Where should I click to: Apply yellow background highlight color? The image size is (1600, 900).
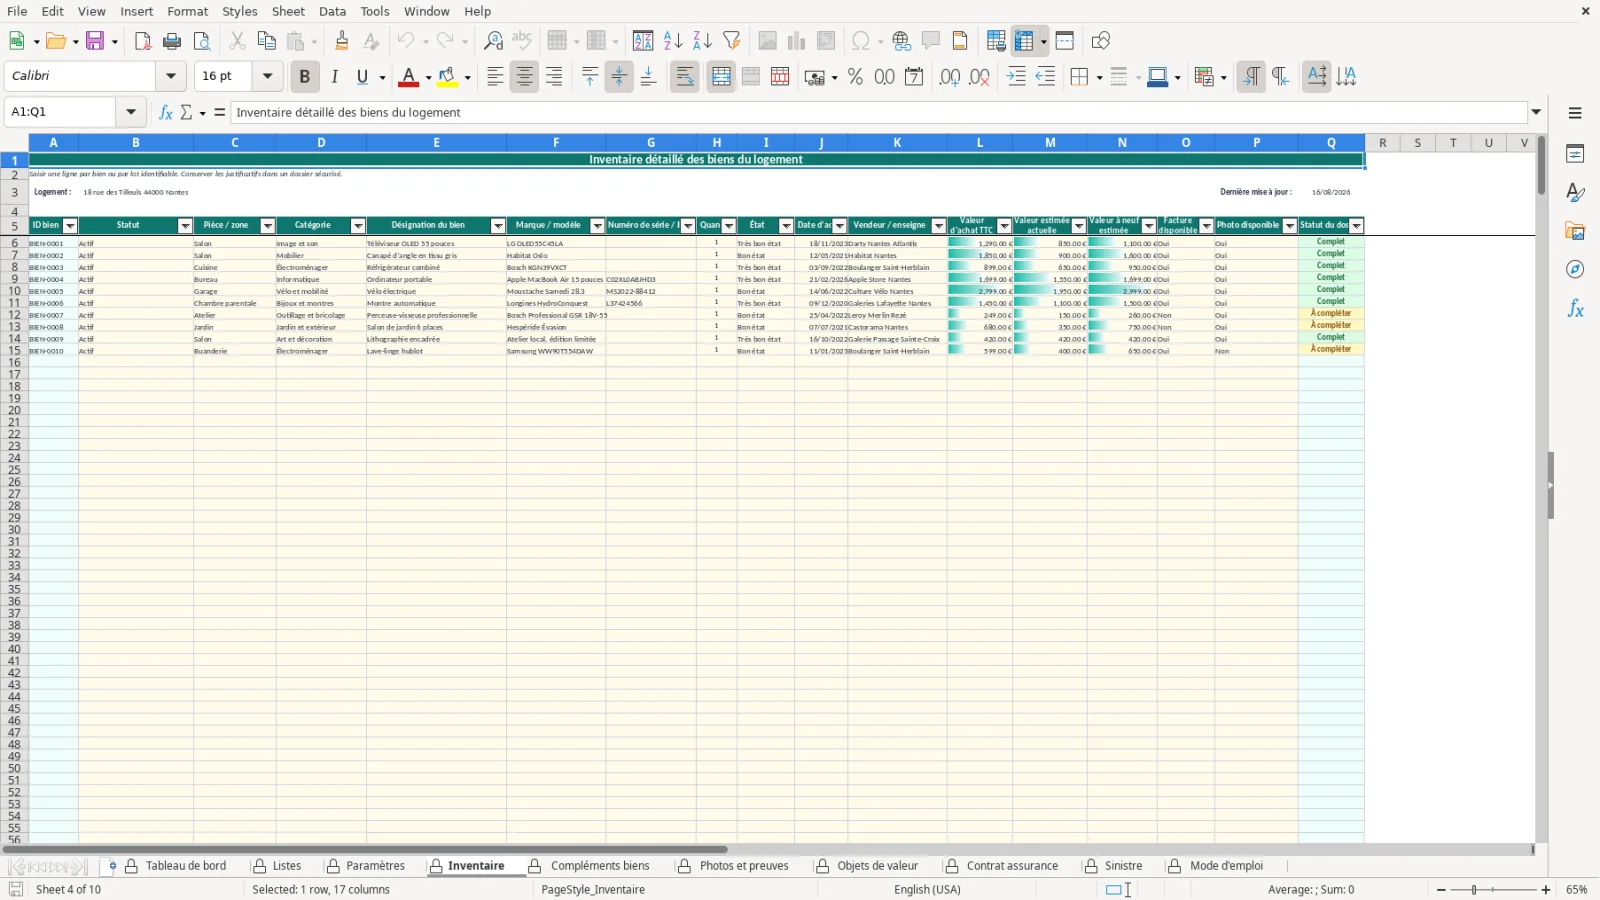click(447, 77)
